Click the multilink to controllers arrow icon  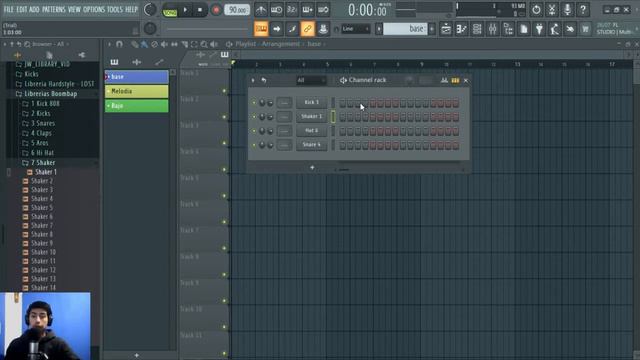pos(276,29)
